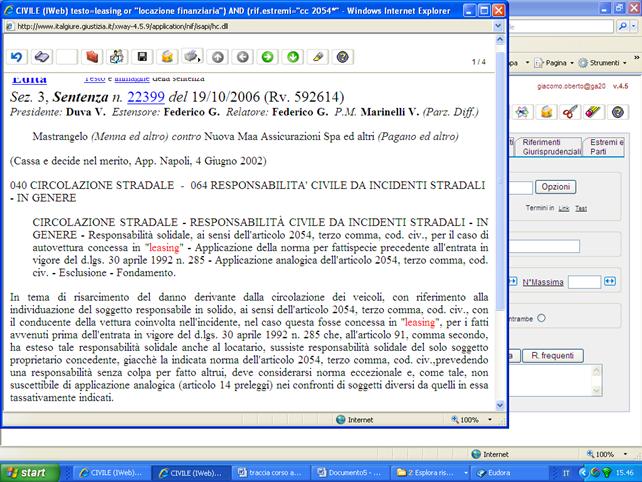Open the Esplora risorse taskbar group

pos(429,473)
